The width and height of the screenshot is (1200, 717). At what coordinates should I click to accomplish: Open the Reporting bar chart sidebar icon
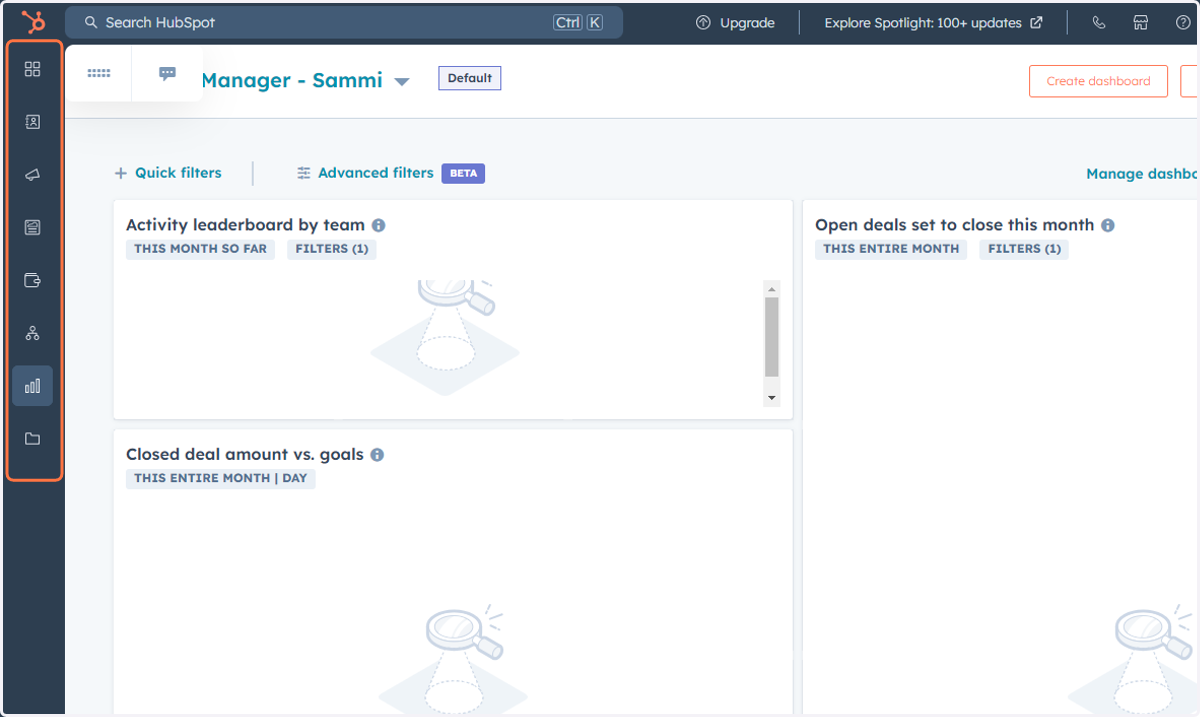(32, 386)
